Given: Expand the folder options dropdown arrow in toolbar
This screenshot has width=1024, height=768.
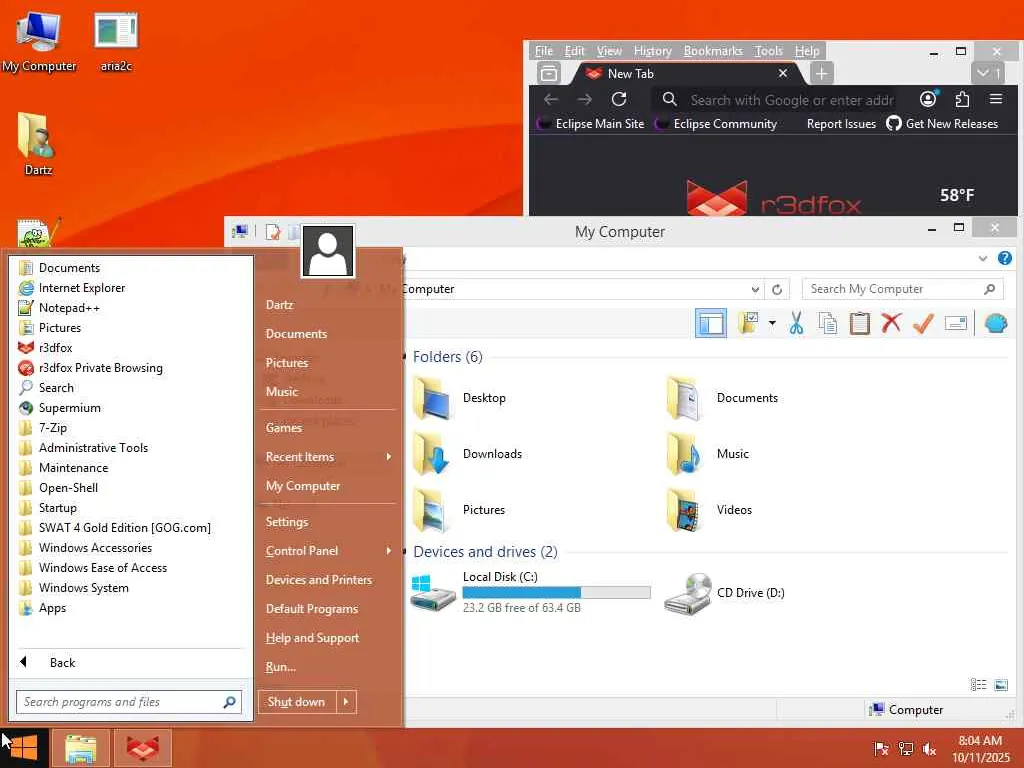Looking at the screenshot, I should click(x=772, y=323).
